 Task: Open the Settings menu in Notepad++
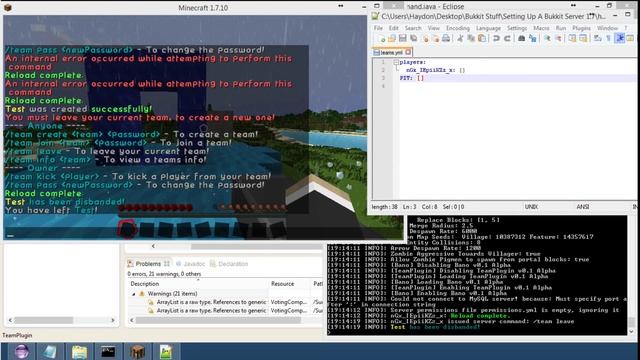[x=517, y=28]
